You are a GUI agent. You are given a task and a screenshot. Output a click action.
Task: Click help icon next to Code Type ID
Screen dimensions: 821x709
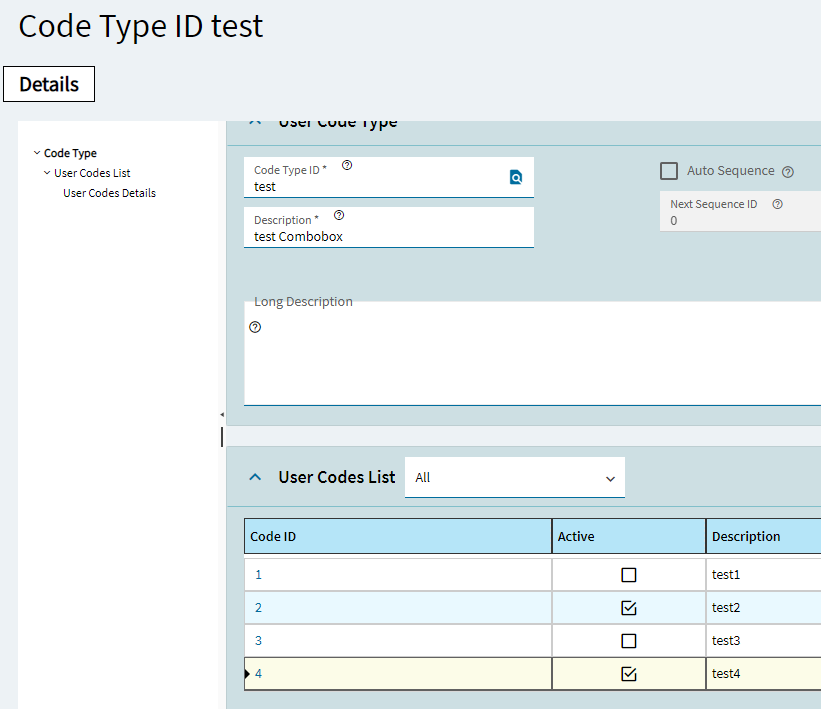coord(347,165)
